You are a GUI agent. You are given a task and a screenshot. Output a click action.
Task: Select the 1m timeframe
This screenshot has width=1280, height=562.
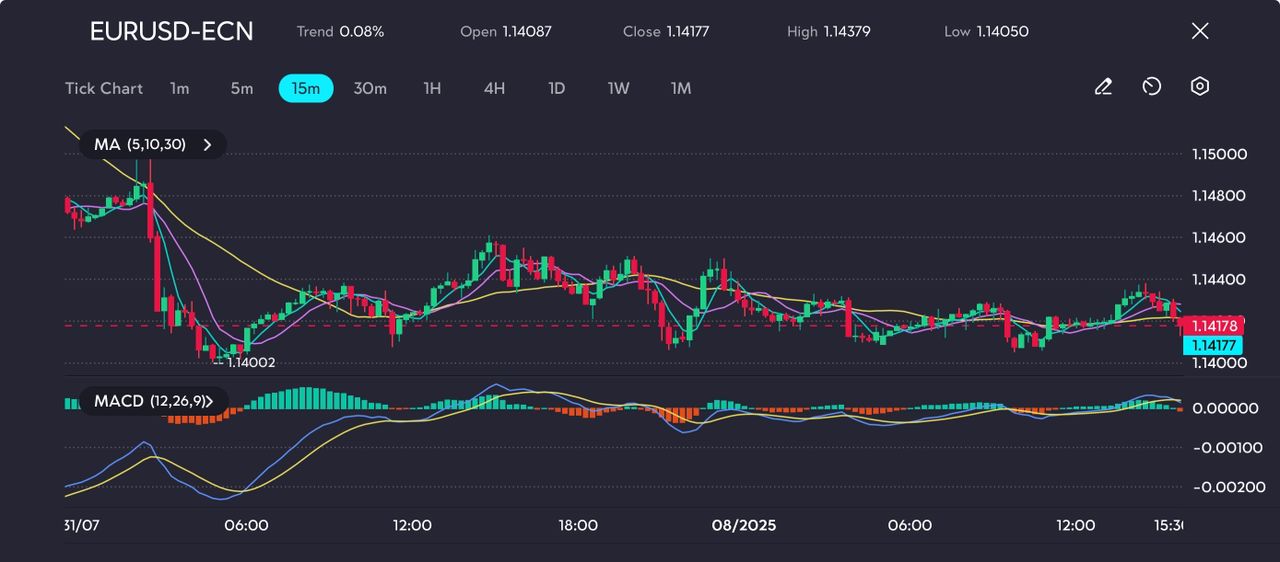click(x=179, y=89)
